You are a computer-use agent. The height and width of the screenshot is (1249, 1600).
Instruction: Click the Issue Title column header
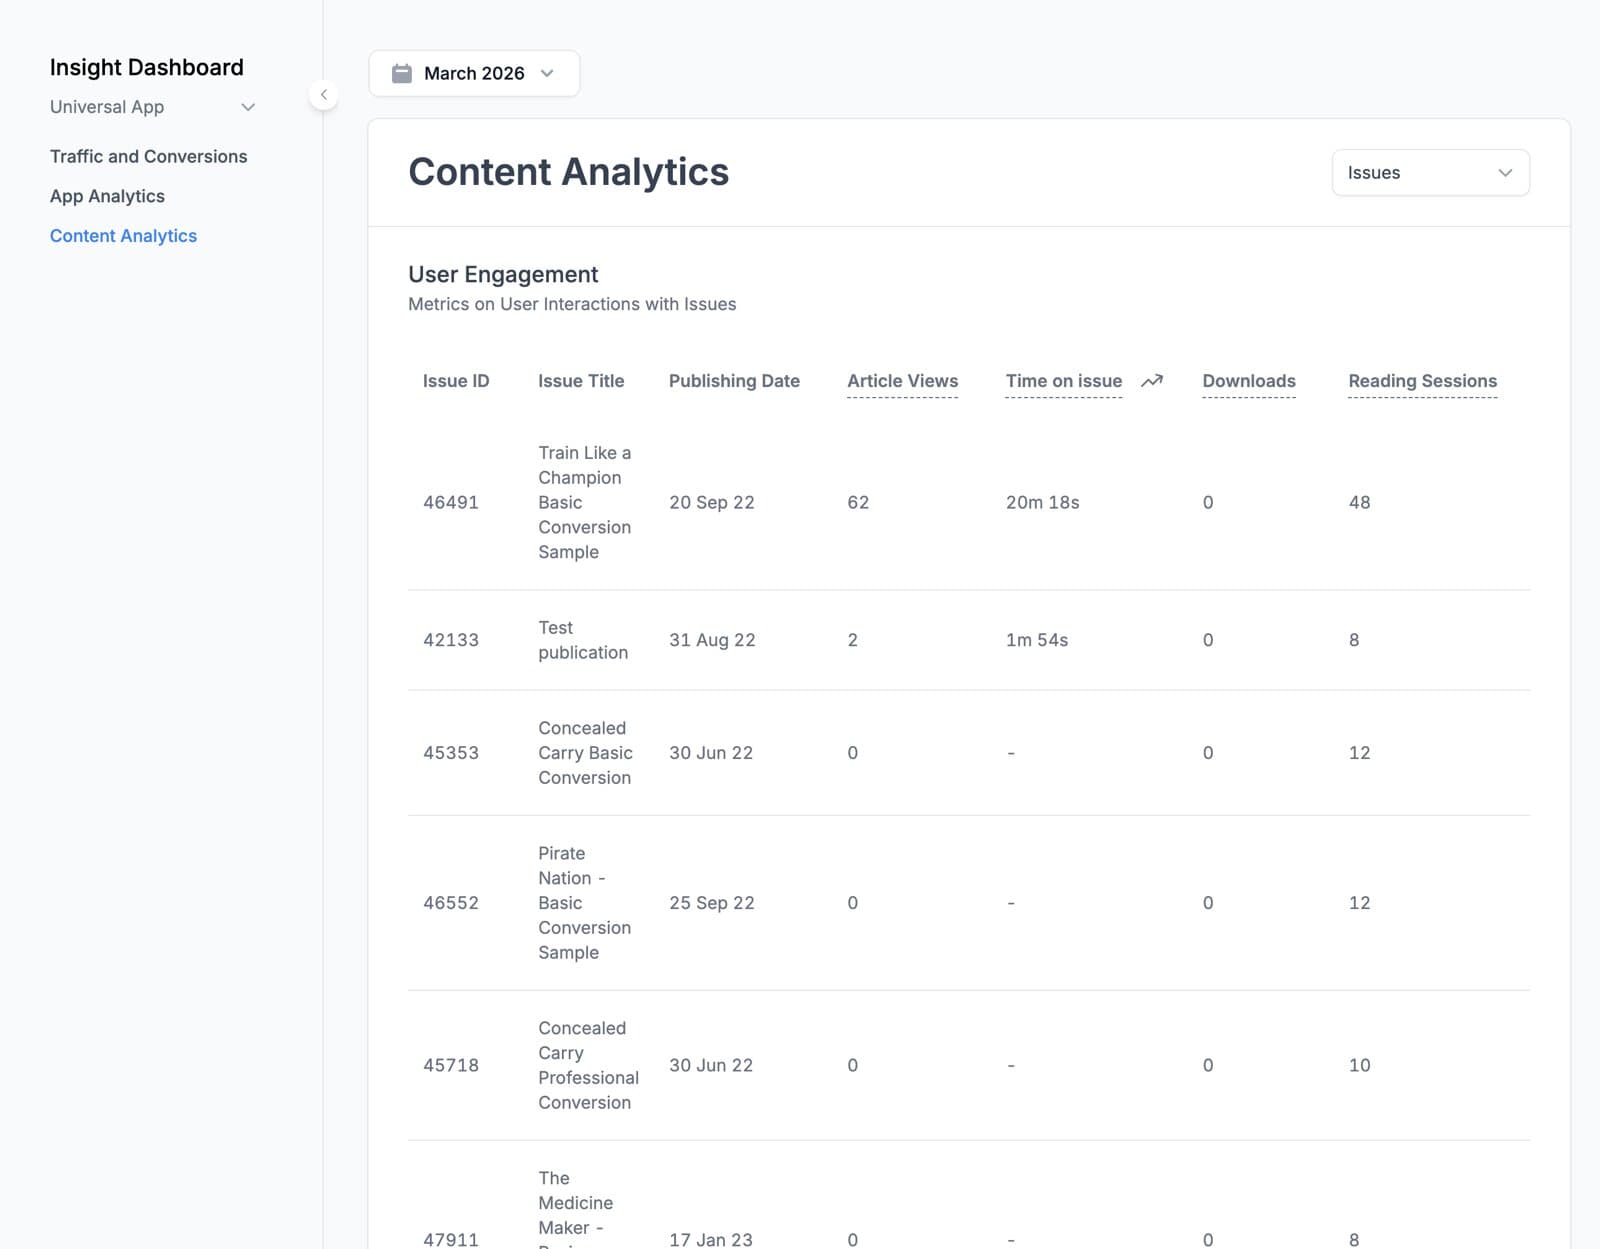[x=581, y=381]
